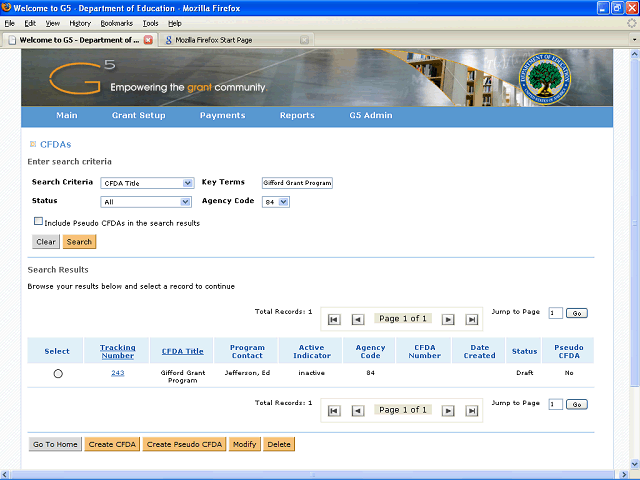Click the Delete button

[279, 444]
